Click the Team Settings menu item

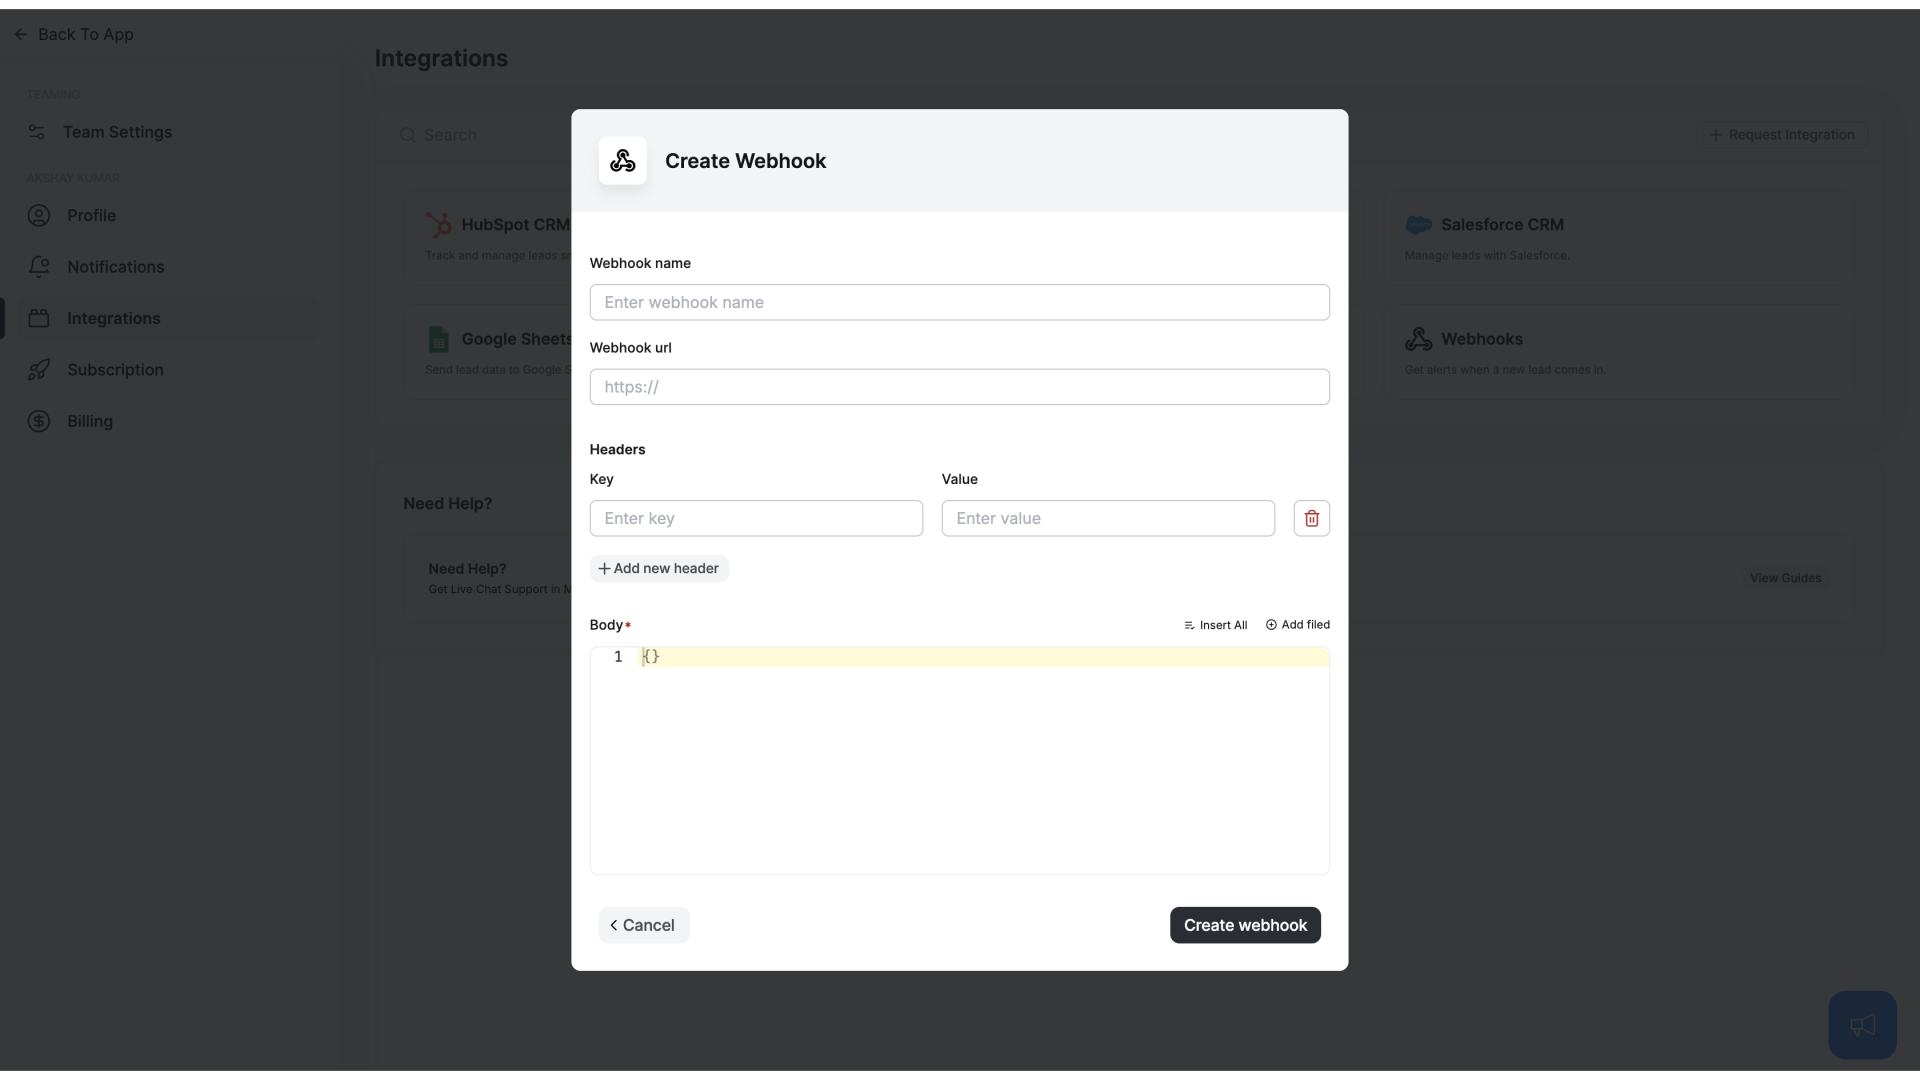117,132
